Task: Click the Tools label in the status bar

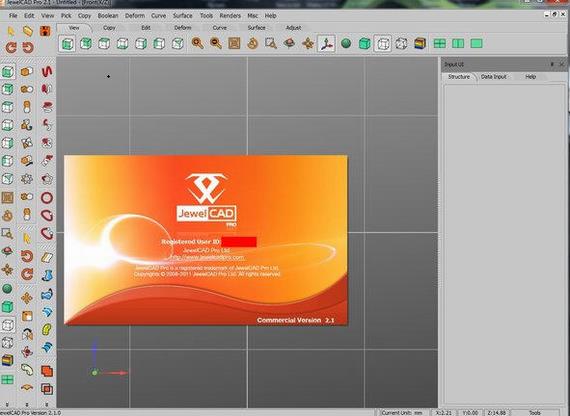Action: 535,413
